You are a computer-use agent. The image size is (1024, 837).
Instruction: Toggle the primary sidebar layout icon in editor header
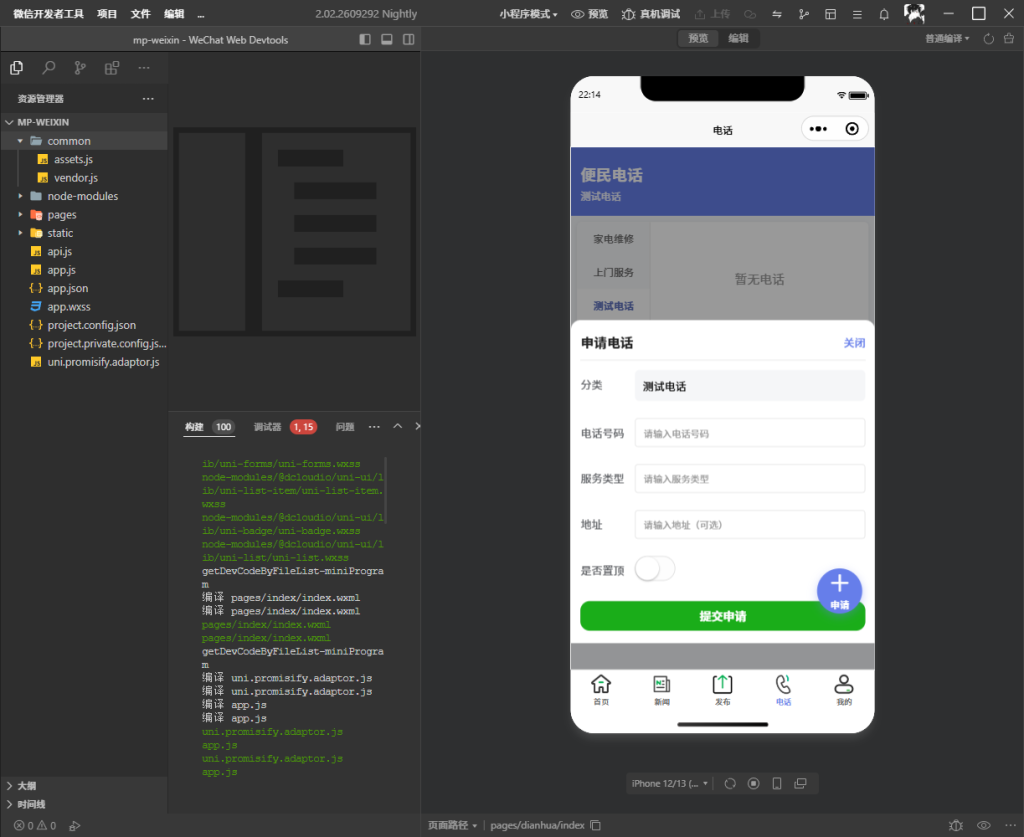(365, 39)
